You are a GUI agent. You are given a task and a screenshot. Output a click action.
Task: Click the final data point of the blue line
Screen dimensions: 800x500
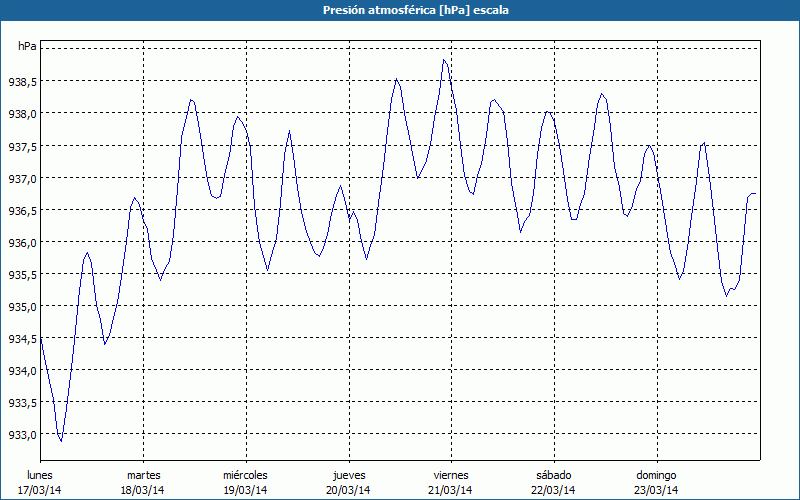coord(756,193)
